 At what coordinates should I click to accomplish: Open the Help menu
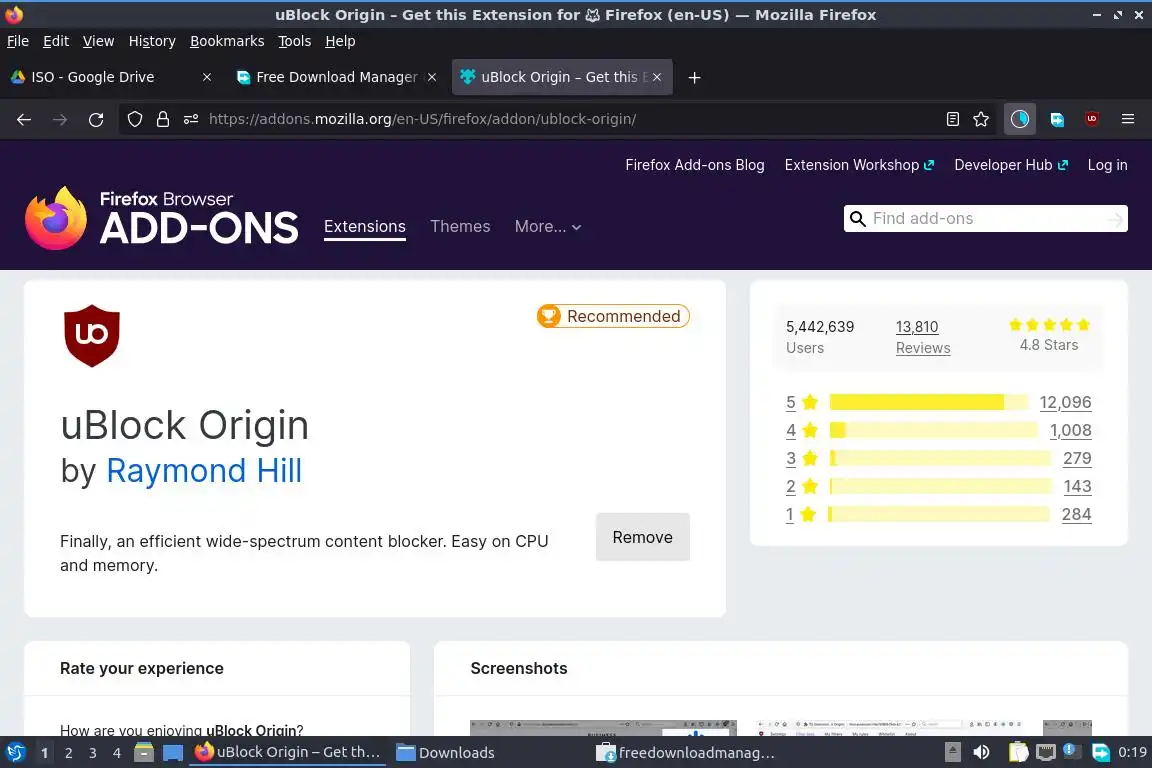340,41
